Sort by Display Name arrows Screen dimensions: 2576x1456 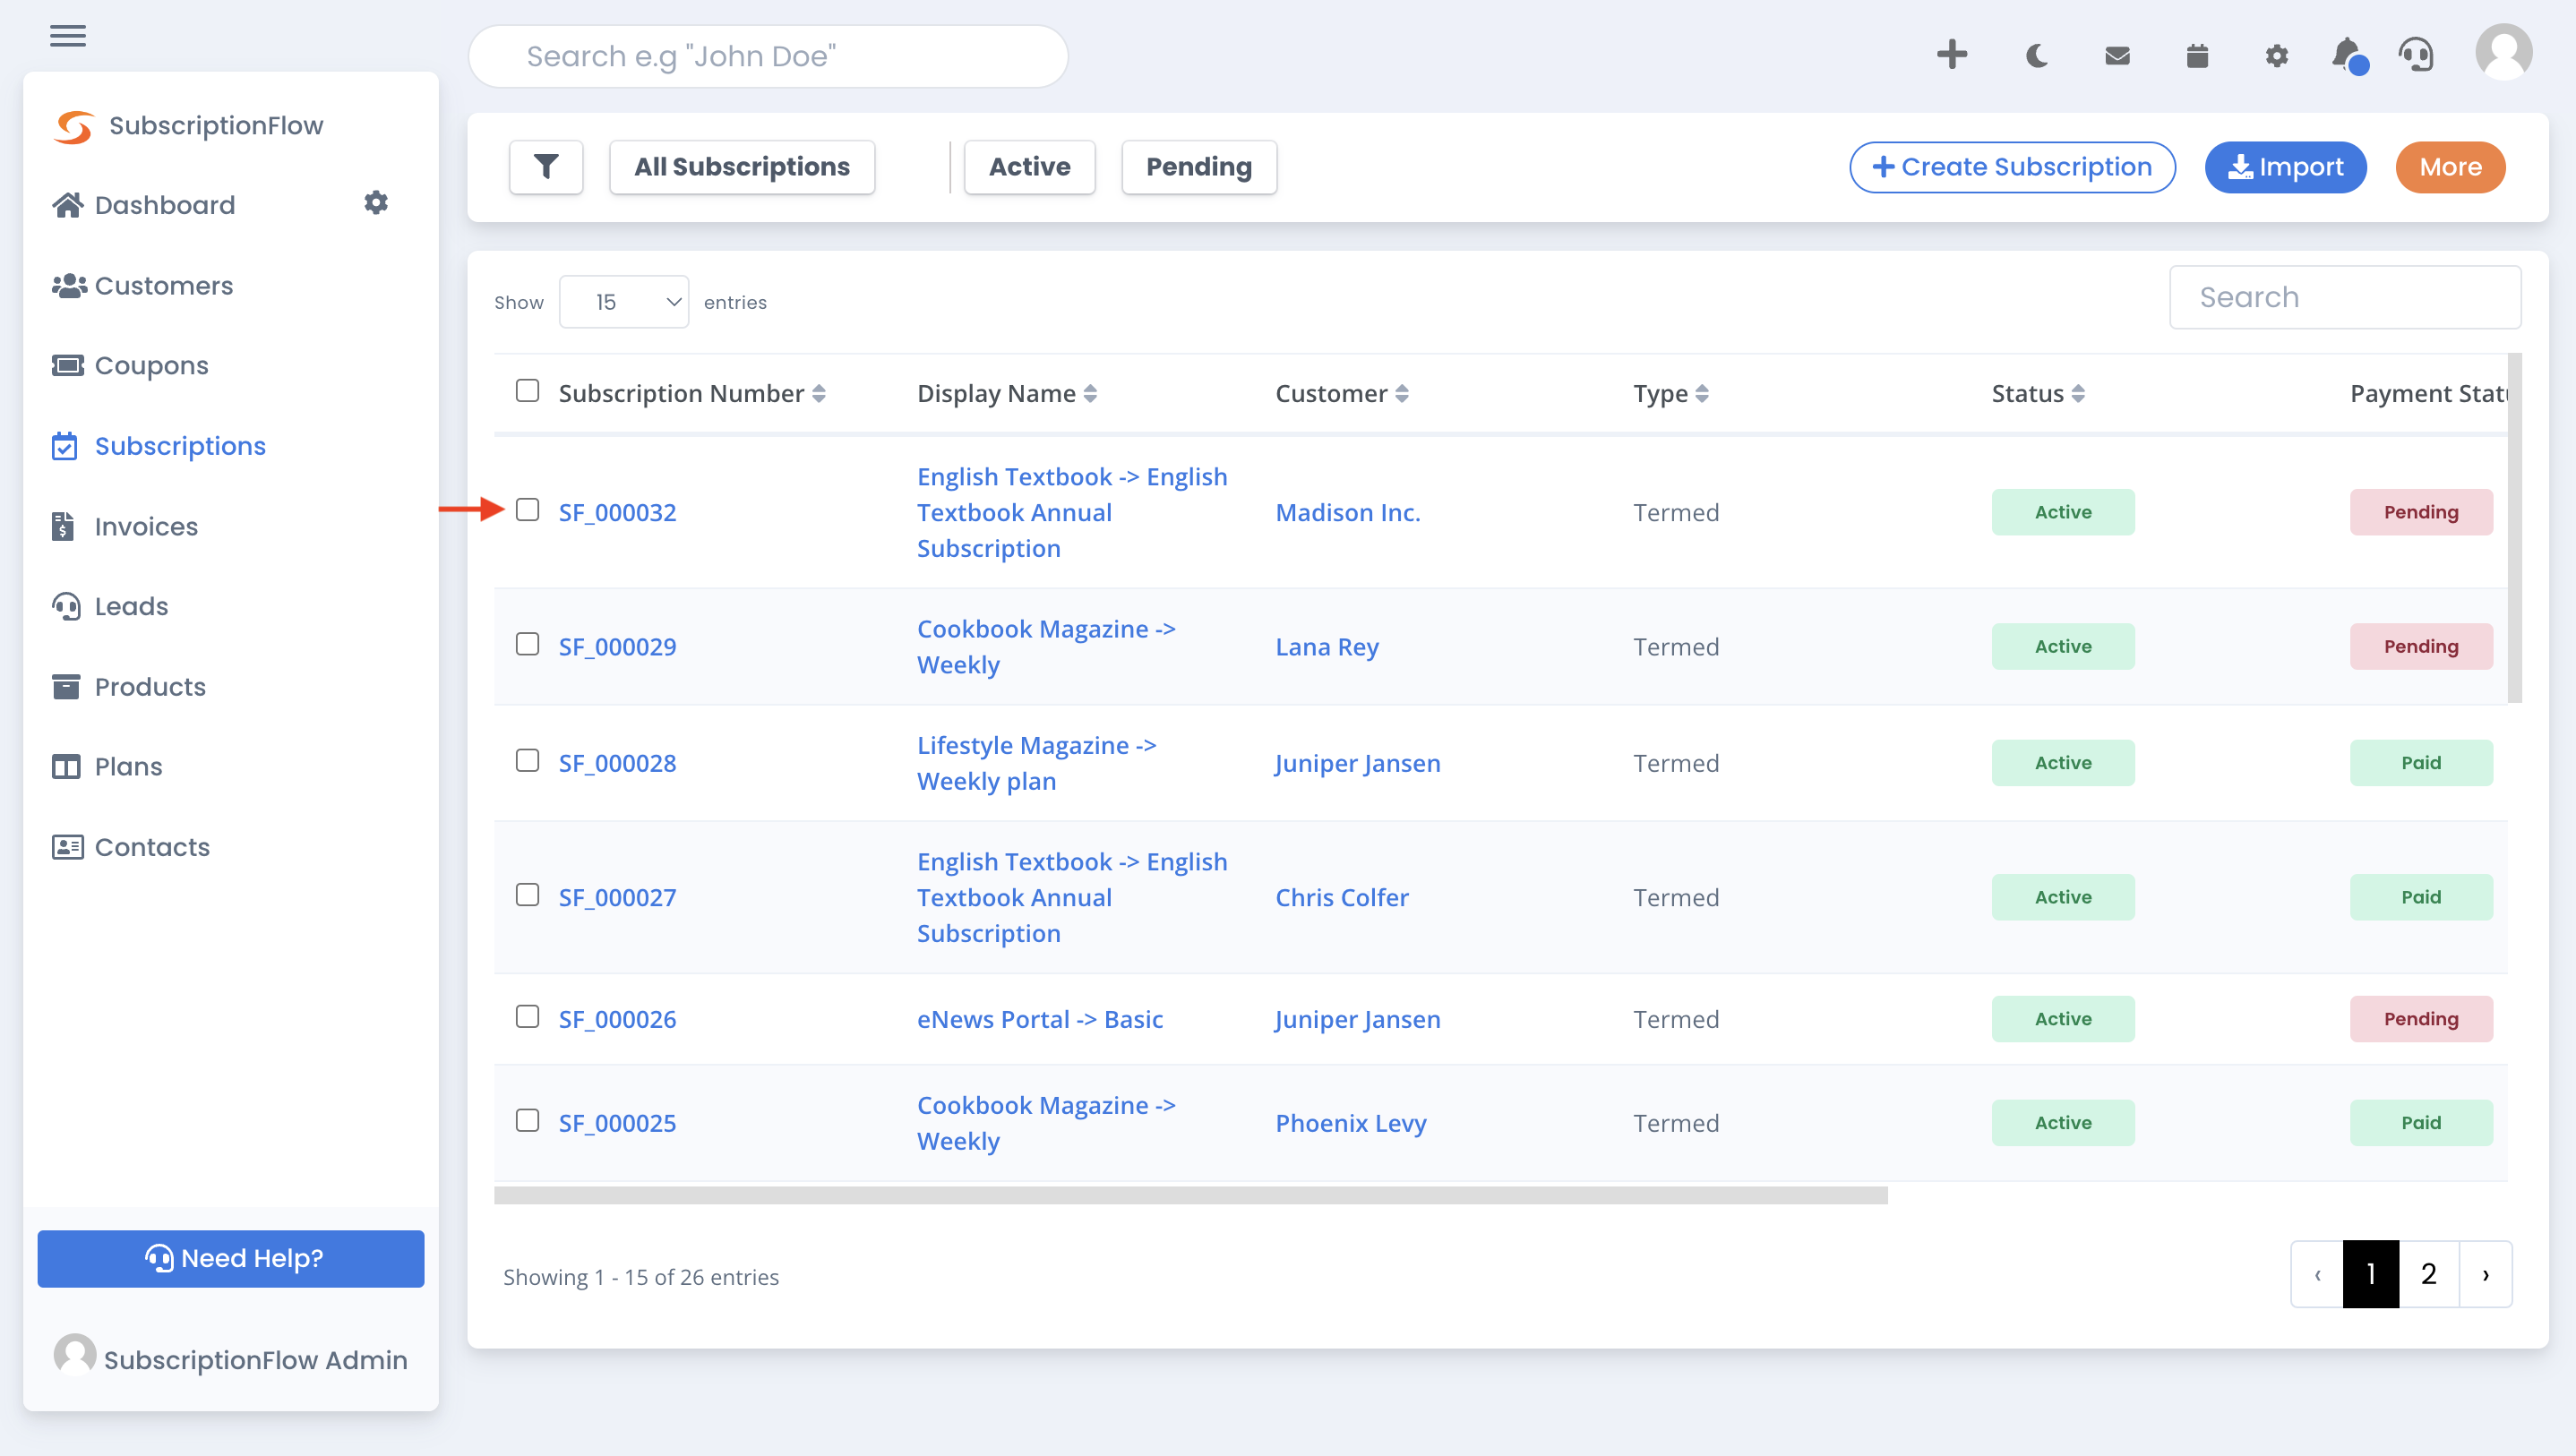point(1090,394)
